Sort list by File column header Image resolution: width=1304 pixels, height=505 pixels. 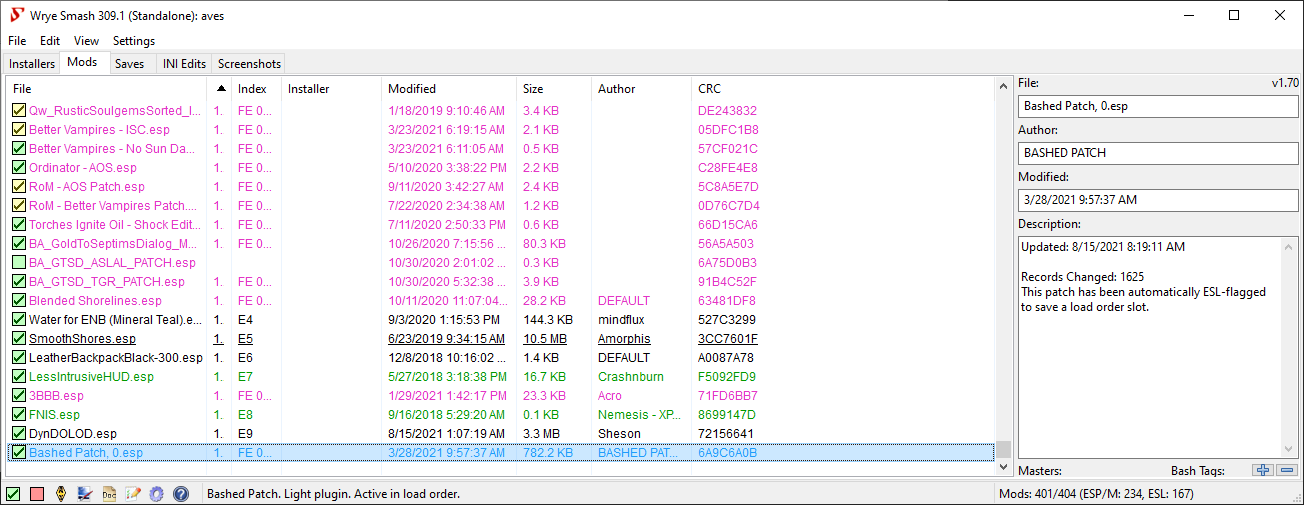(107, 89)
